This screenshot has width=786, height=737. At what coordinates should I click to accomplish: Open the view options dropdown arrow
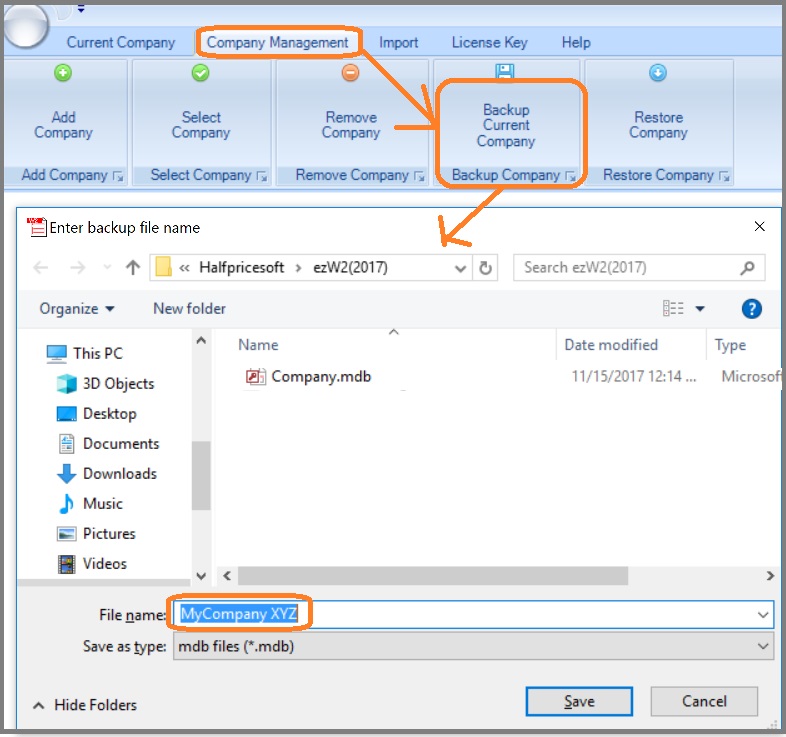(700, 309)
